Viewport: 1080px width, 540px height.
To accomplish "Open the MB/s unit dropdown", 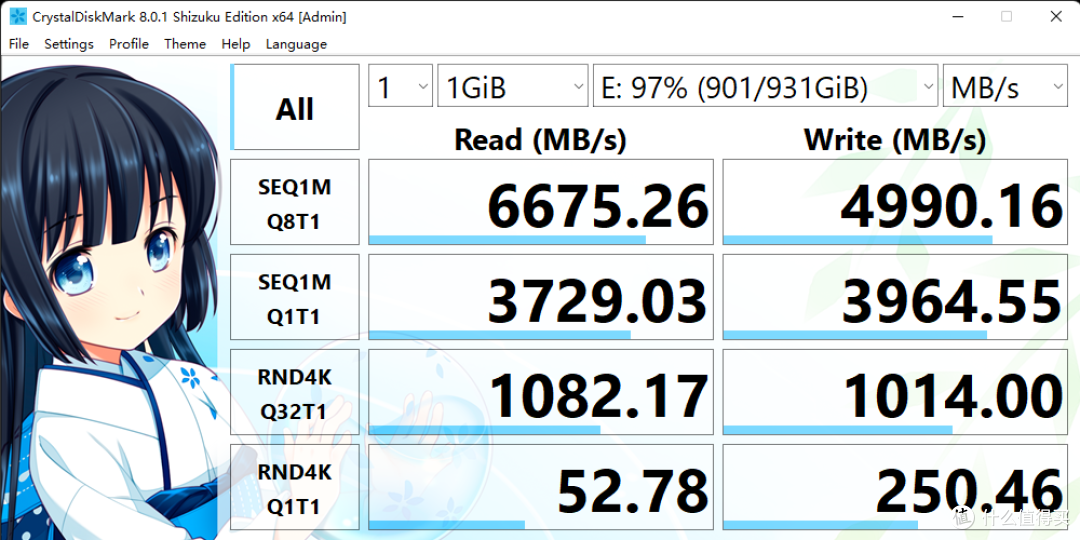I will [x=1005, y=86].
